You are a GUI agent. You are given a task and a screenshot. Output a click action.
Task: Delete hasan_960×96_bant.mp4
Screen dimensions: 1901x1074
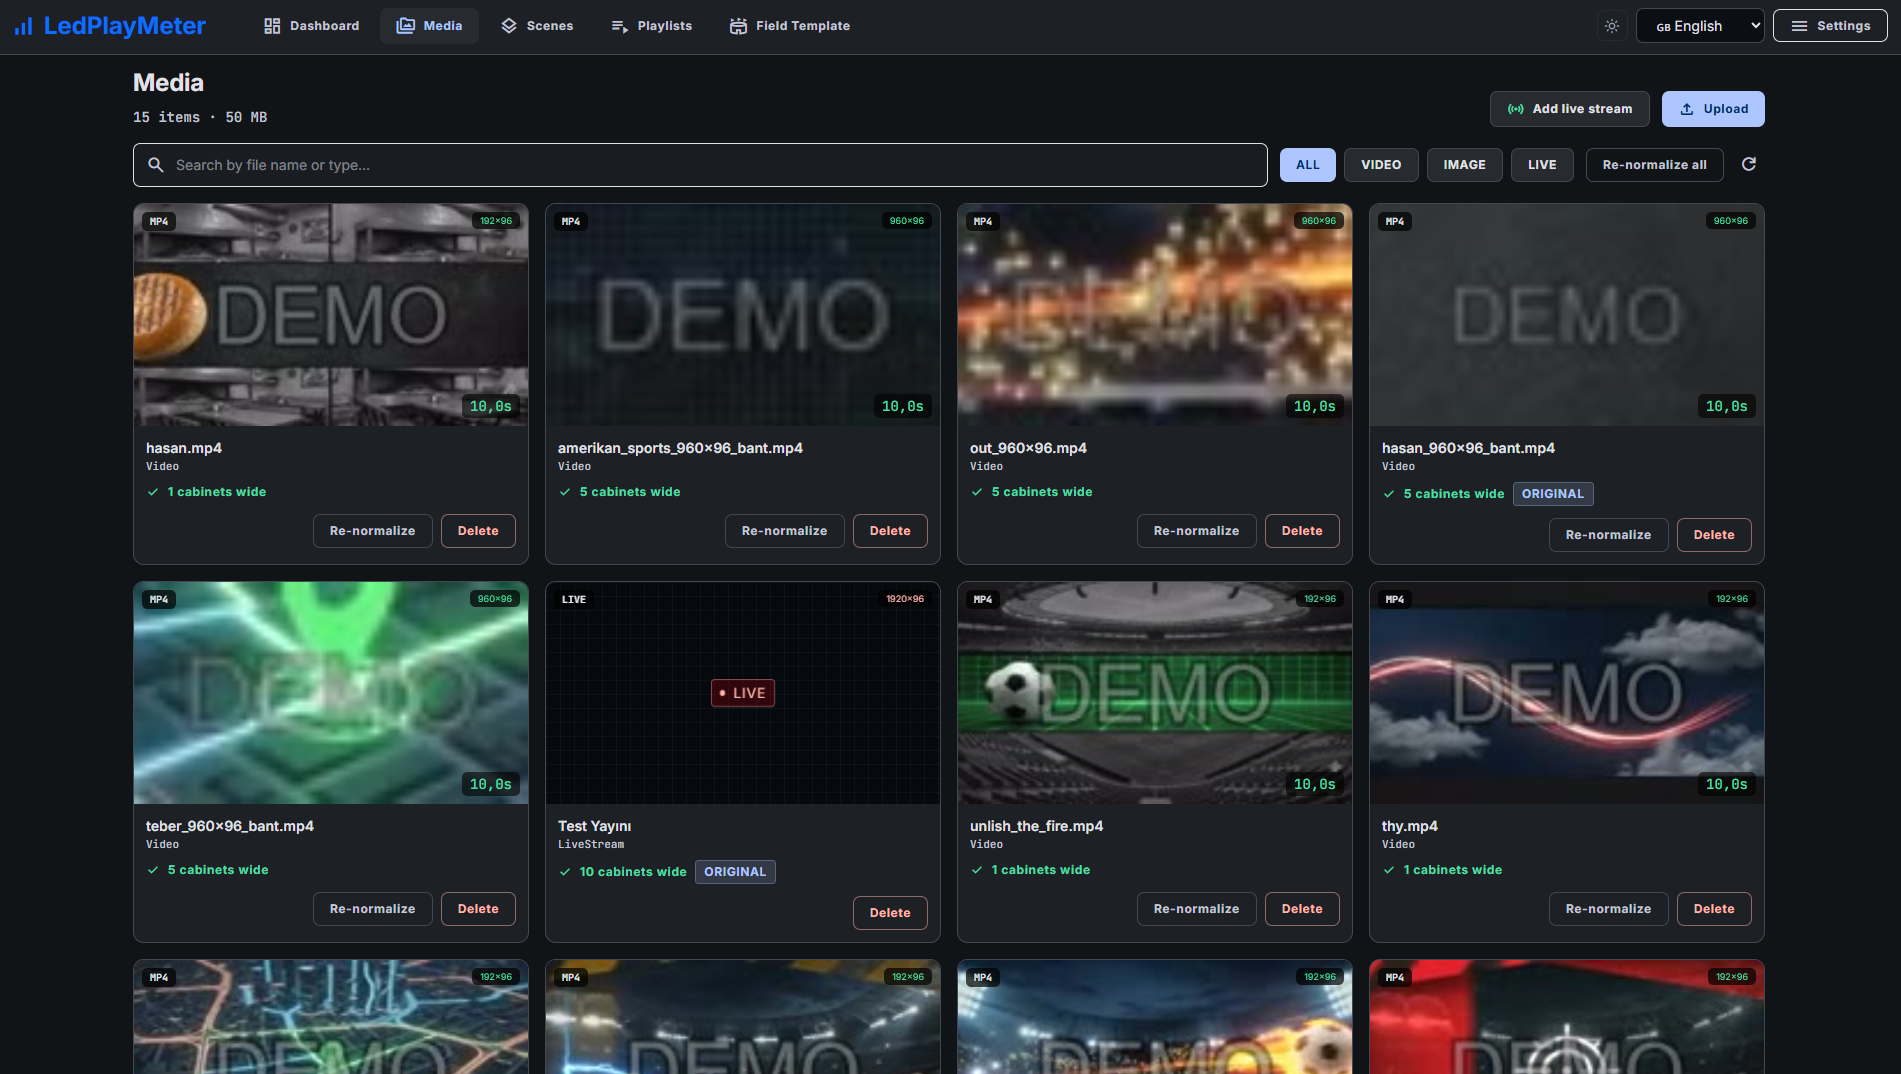[1714, 535]
